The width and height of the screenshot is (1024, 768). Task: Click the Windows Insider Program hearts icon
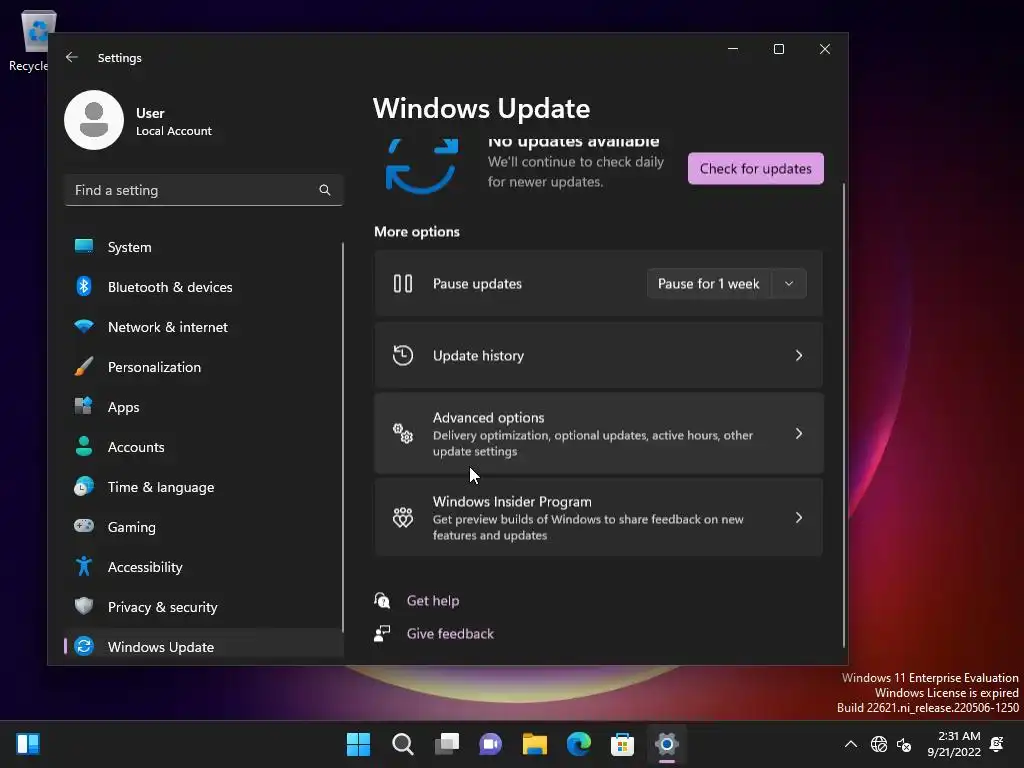coord(403,517)
